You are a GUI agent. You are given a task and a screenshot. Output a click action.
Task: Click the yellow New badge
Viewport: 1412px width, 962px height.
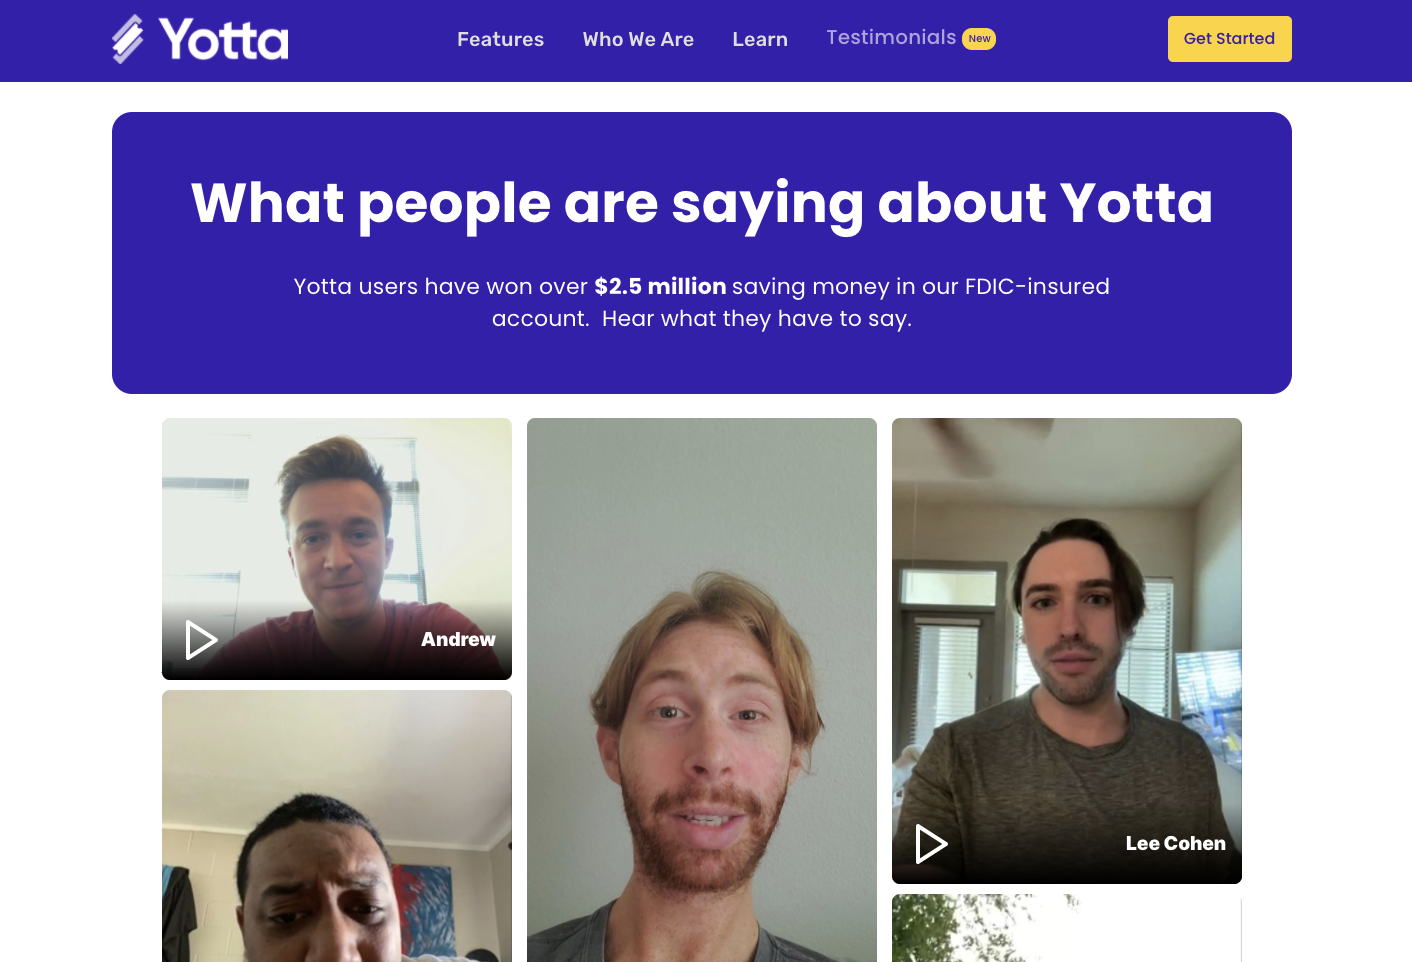point(979,39)
